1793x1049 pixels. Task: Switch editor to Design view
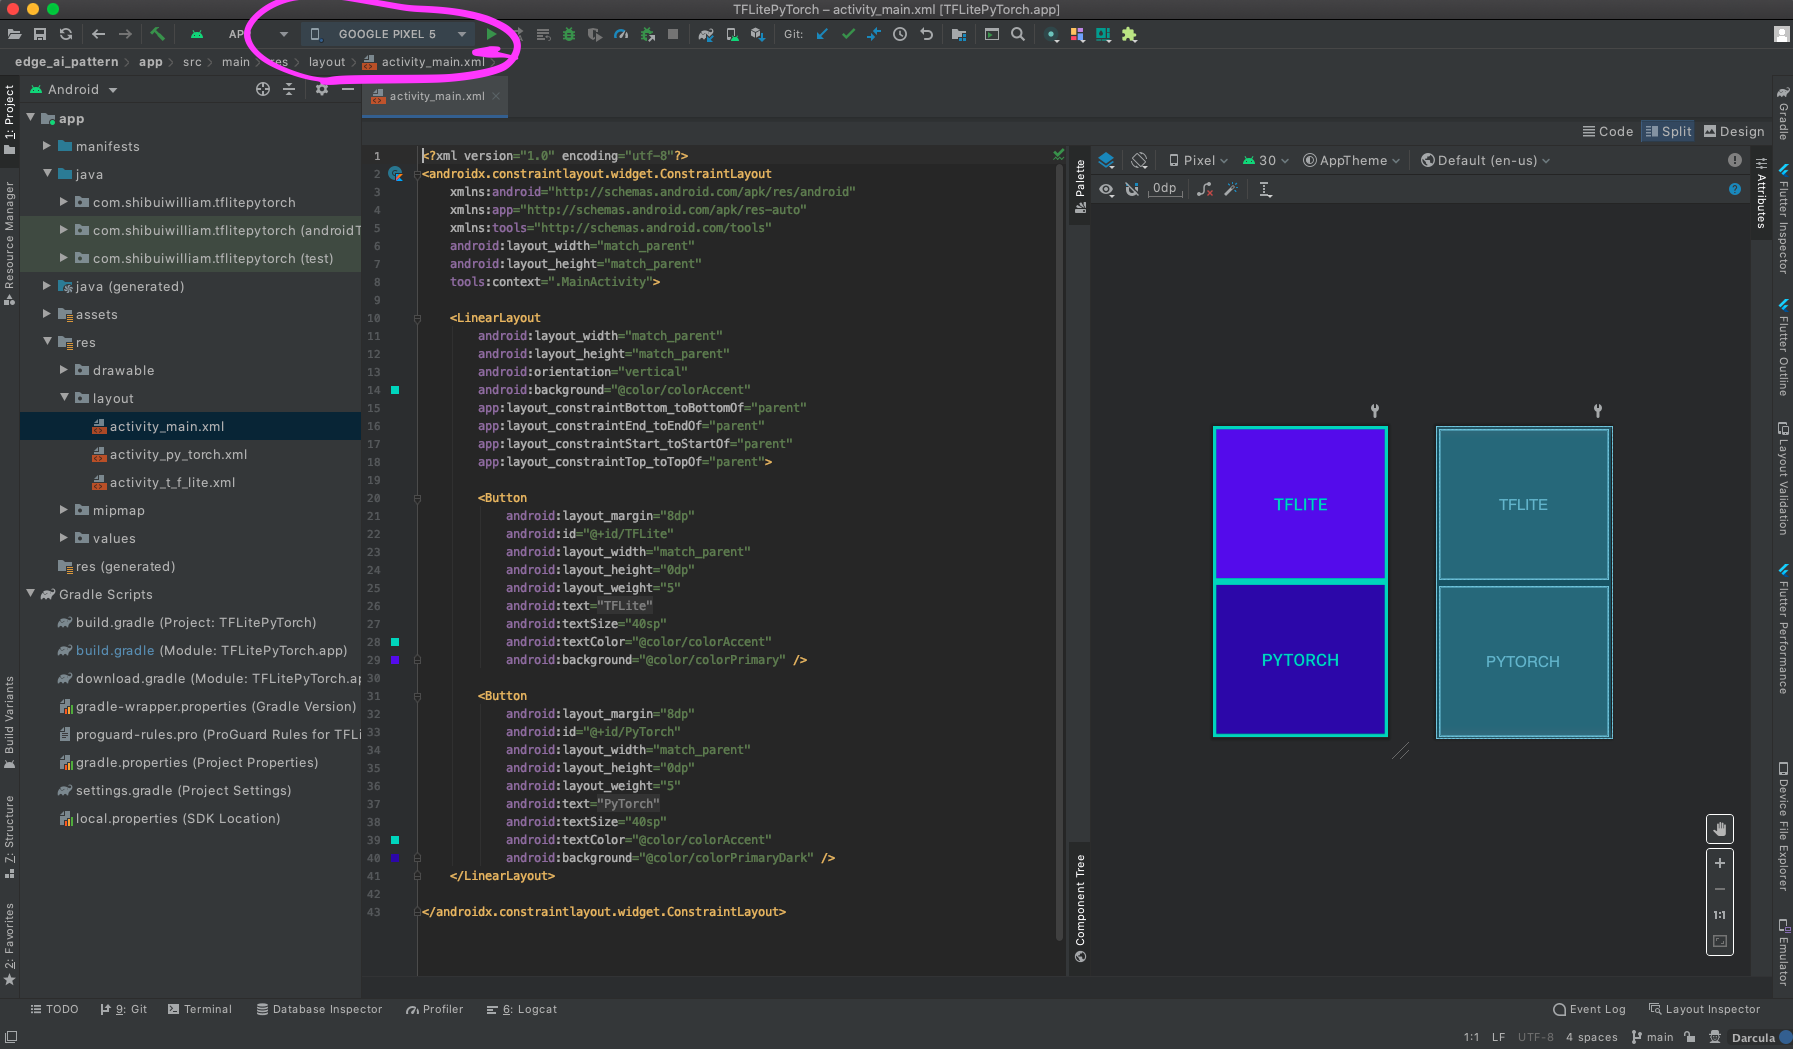click(1734, 131)
